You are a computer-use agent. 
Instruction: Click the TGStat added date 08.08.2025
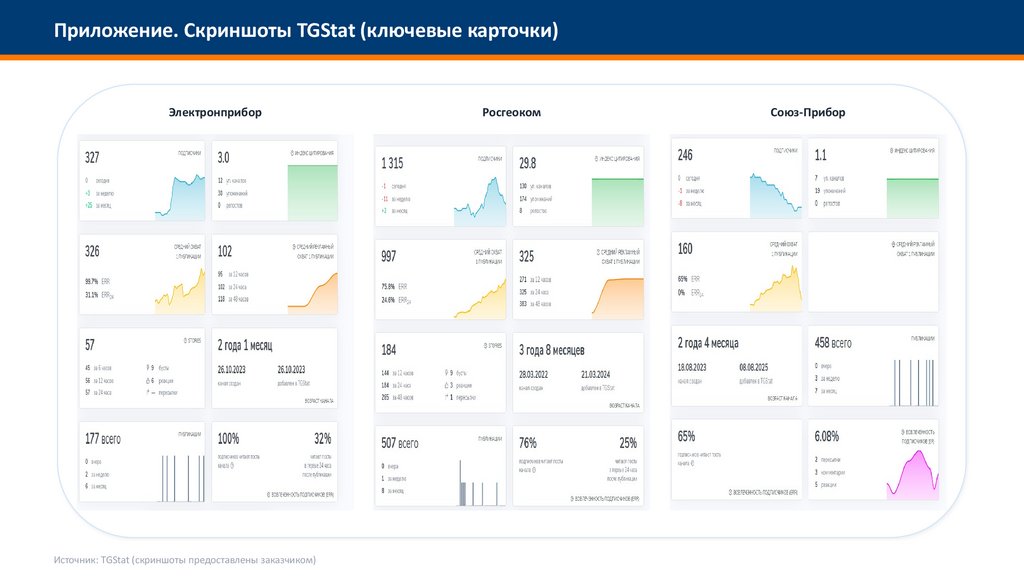click(754, 368)
